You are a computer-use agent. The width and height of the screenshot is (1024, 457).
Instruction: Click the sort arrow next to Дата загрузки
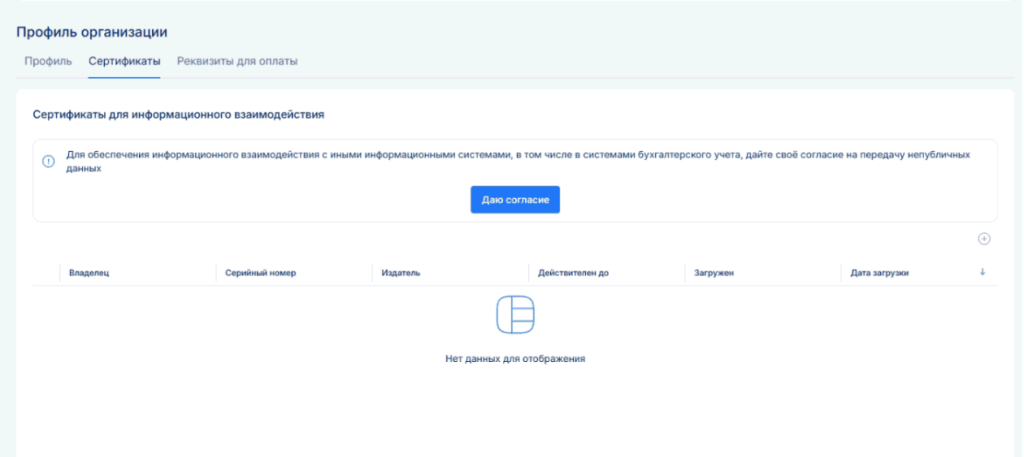point(982,272)
